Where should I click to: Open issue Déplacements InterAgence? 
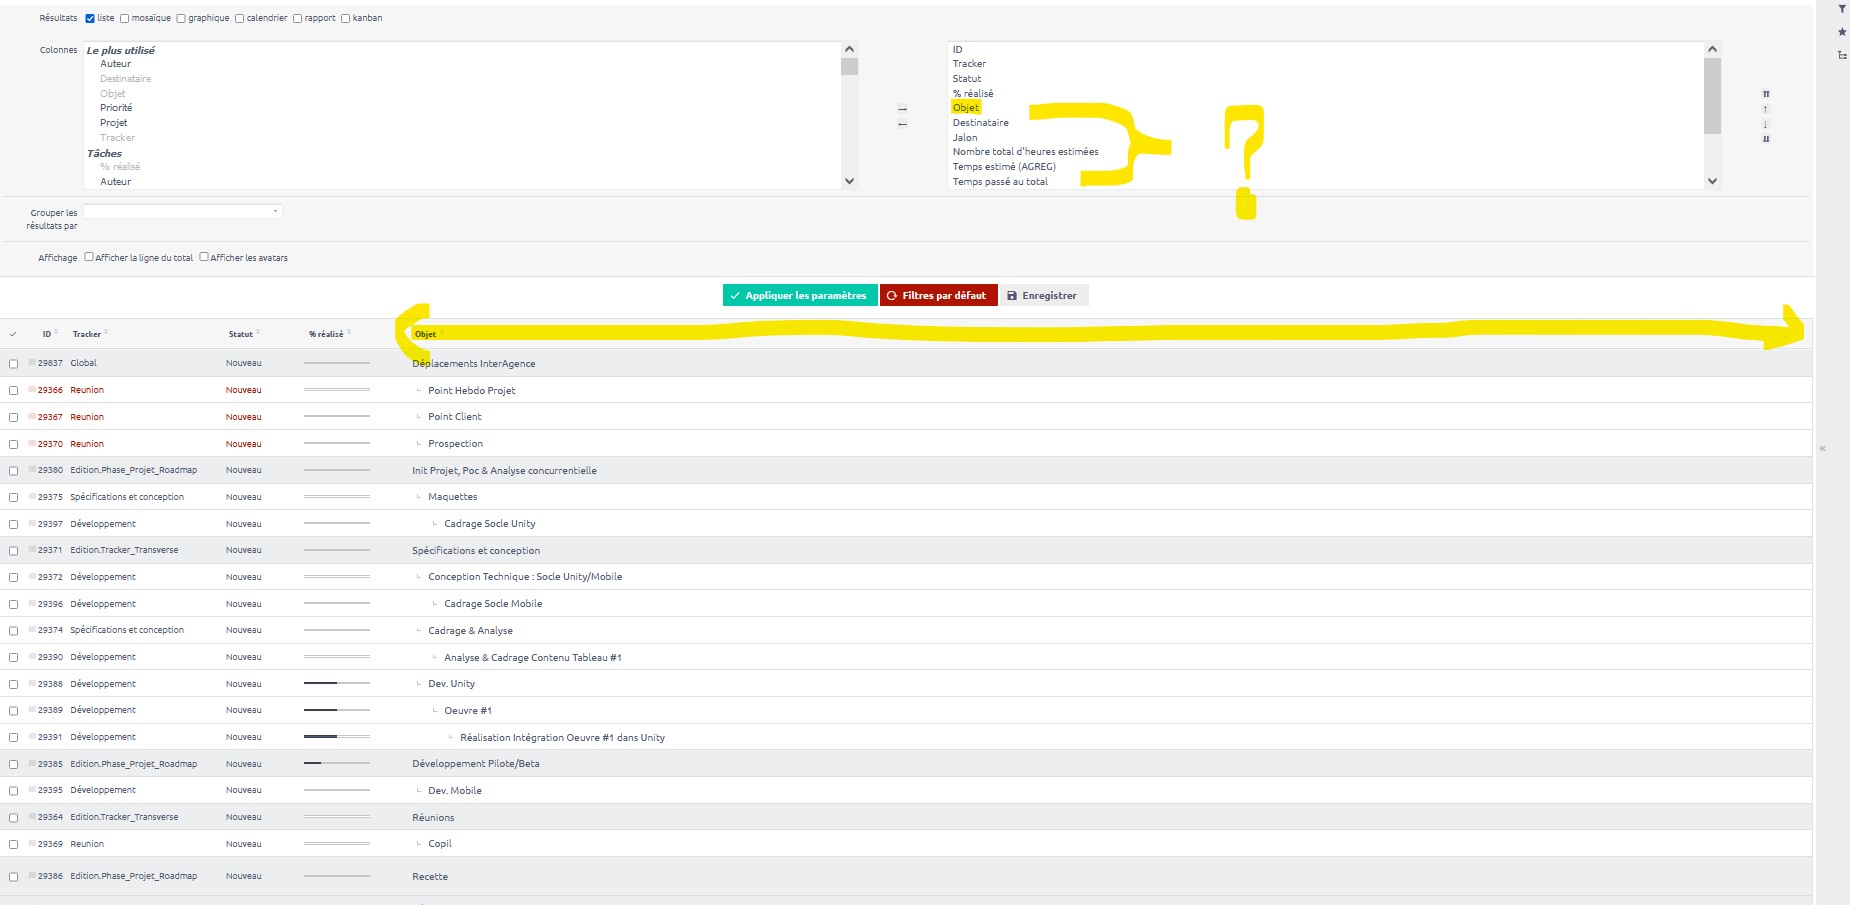(x=473, y=364)
